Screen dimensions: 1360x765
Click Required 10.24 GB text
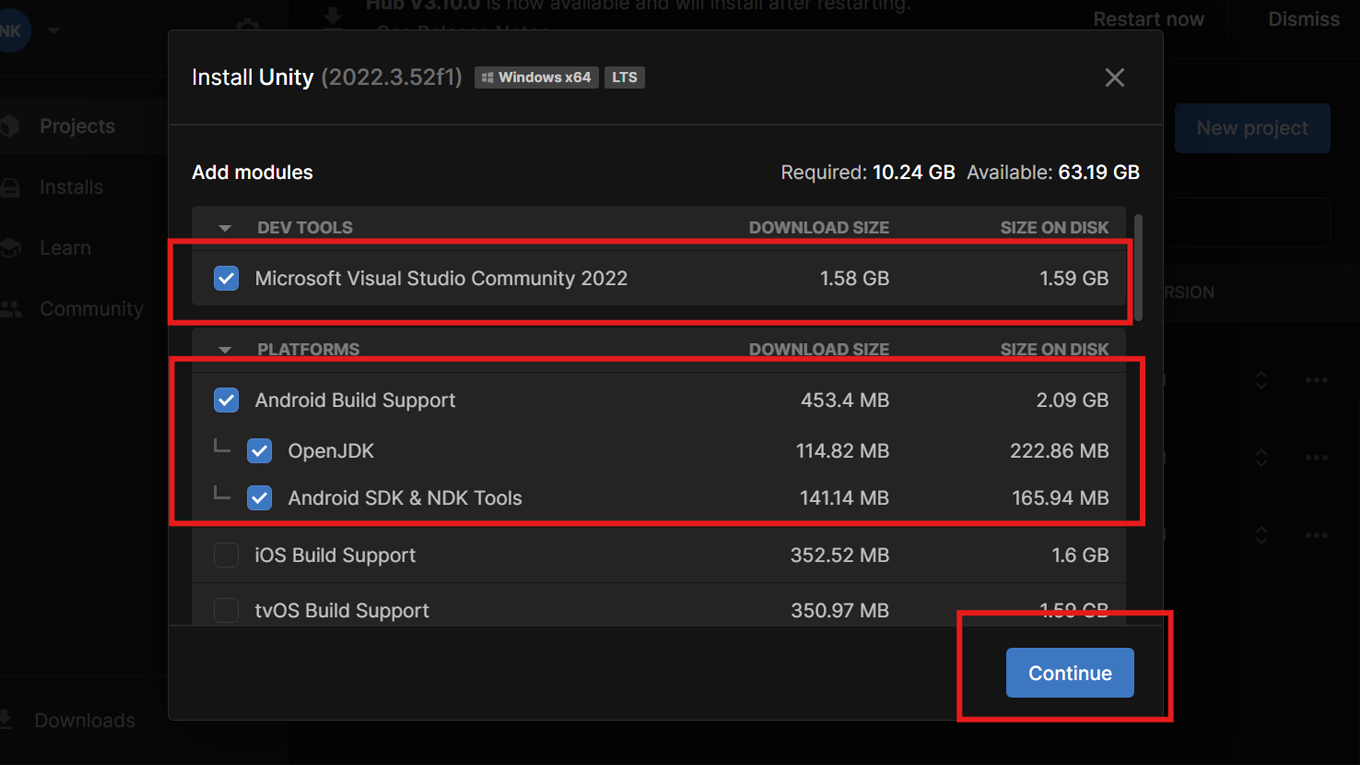coord(867,172)
